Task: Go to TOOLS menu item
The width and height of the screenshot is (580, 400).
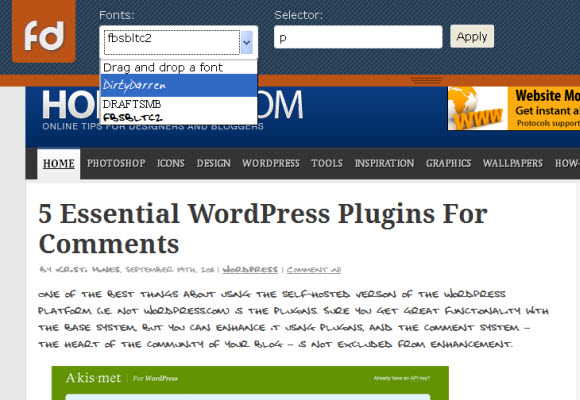Action: [327, 163]
